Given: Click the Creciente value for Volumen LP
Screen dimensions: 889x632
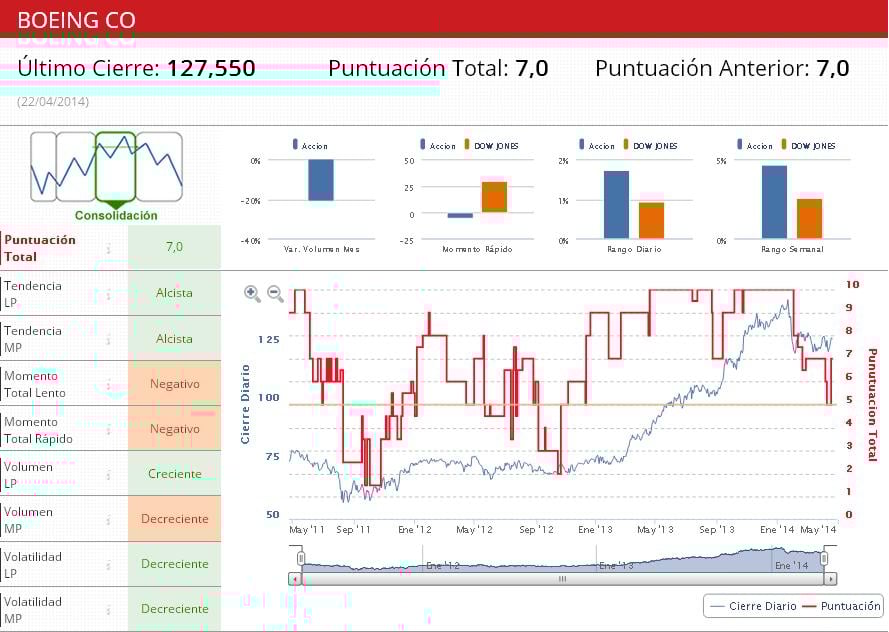Looking at the screenshot, I should coord(175,474).
